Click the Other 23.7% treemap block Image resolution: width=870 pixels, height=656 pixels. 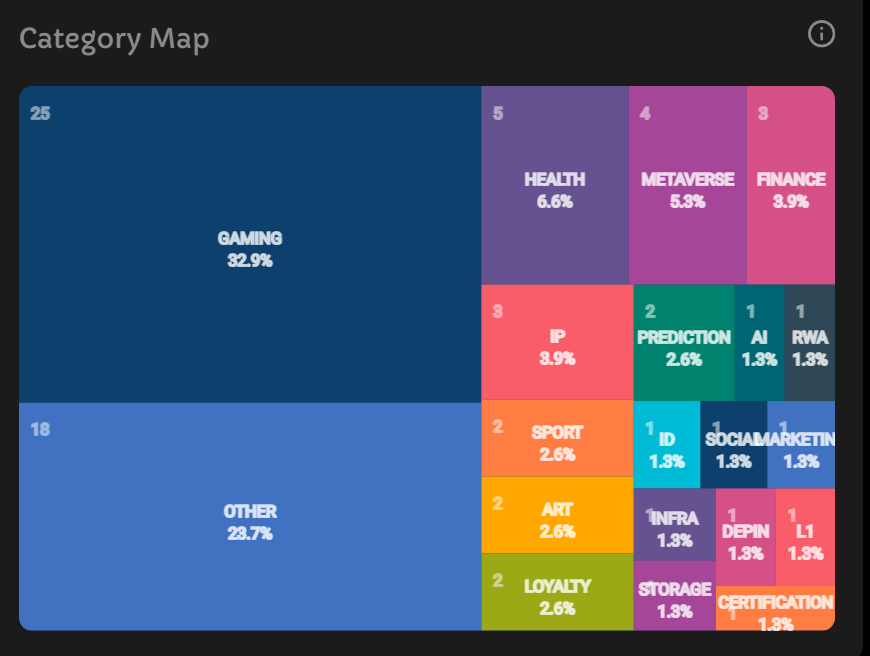pos(250,517)
